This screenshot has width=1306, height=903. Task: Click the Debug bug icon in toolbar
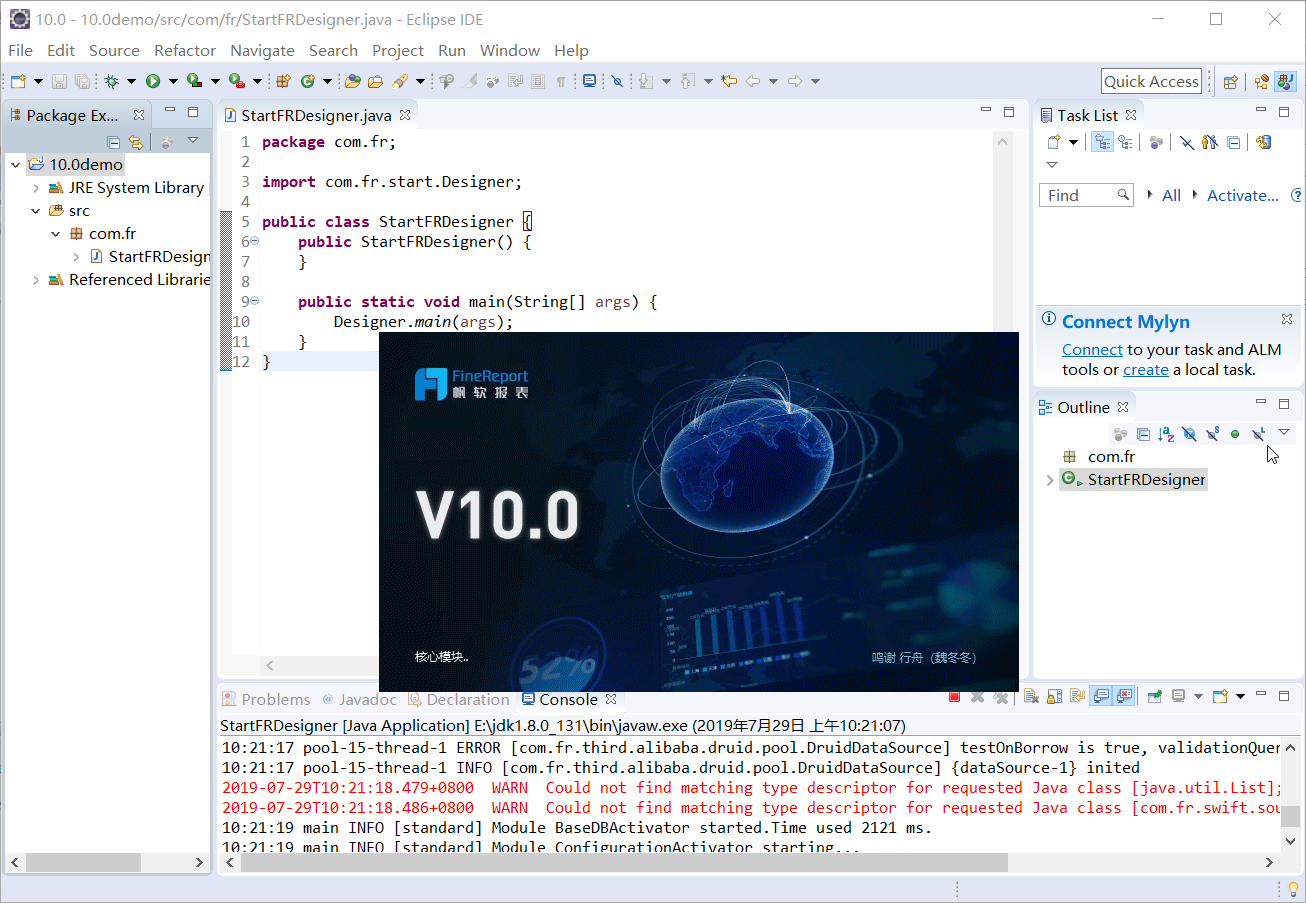pos(111,81)
